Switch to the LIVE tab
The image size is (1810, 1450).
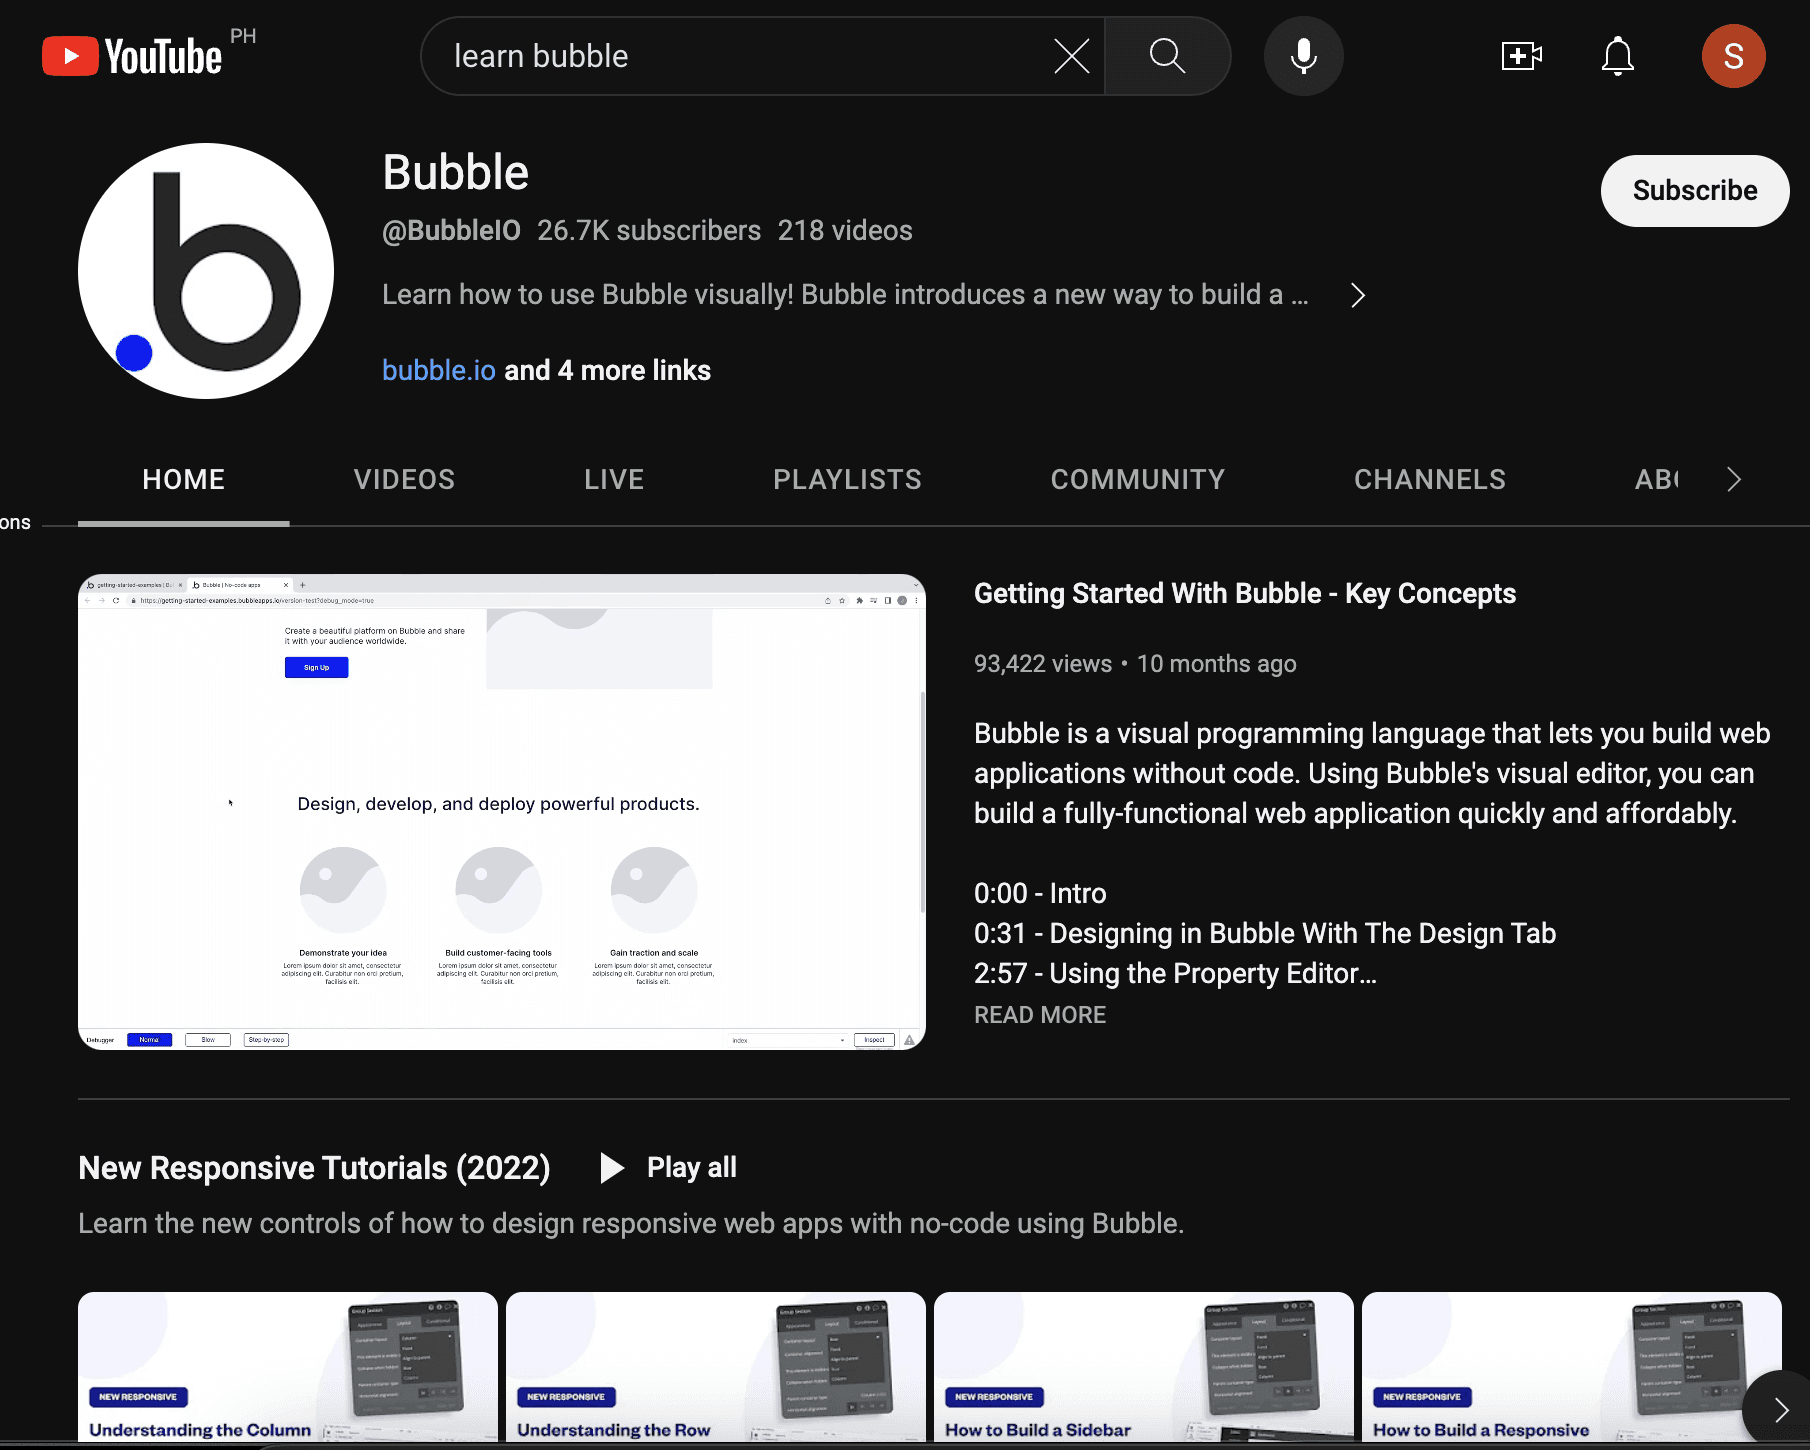[x=614, y=480]
